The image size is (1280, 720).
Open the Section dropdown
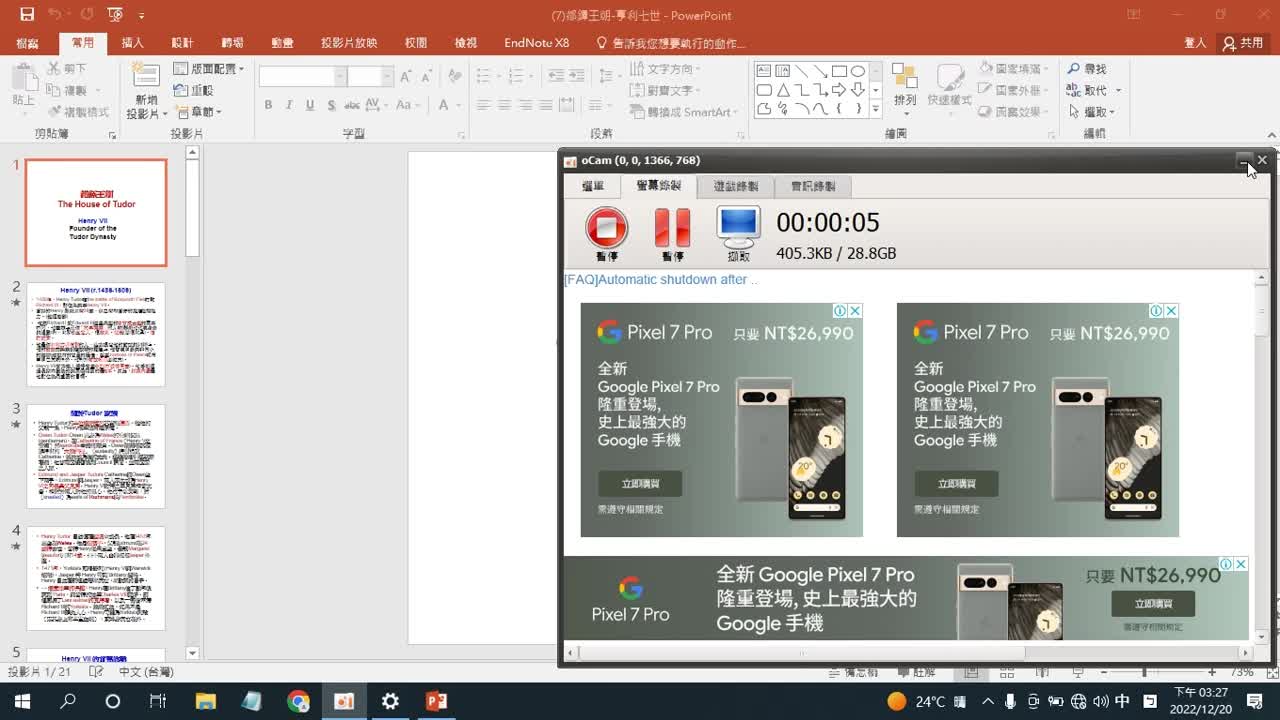point(198,112)
